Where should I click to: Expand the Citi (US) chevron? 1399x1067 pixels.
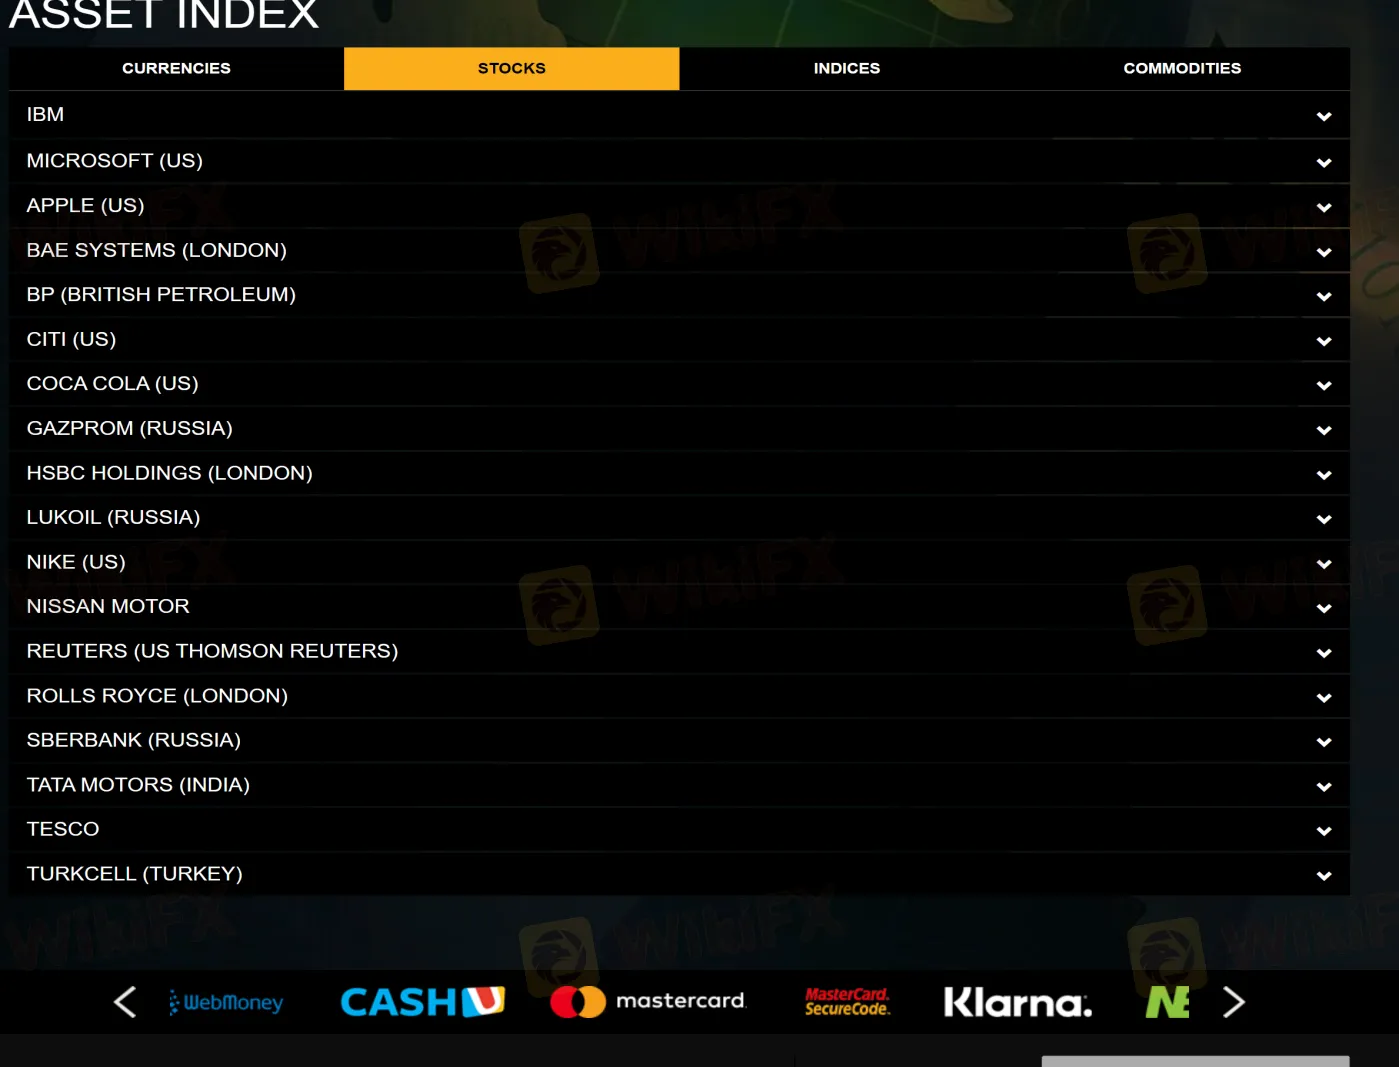(1324, 341)
